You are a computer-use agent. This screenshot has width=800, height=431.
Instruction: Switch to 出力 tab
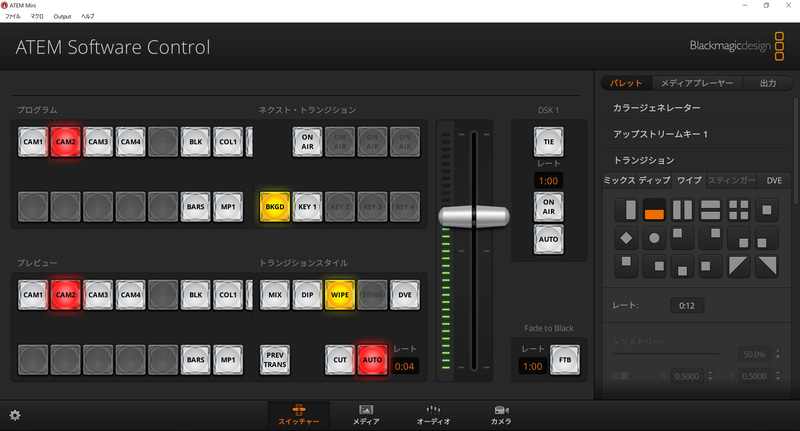pos(768,83)
